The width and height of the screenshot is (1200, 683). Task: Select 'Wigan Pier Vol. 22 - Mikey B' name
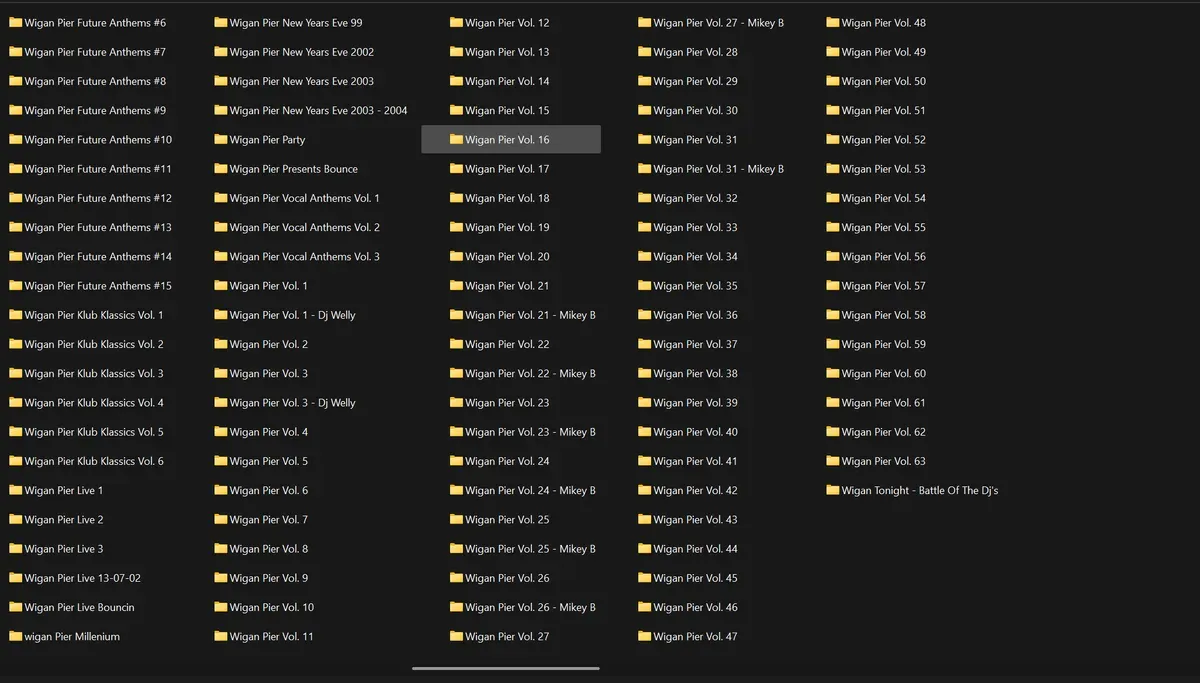pos(531,374)
